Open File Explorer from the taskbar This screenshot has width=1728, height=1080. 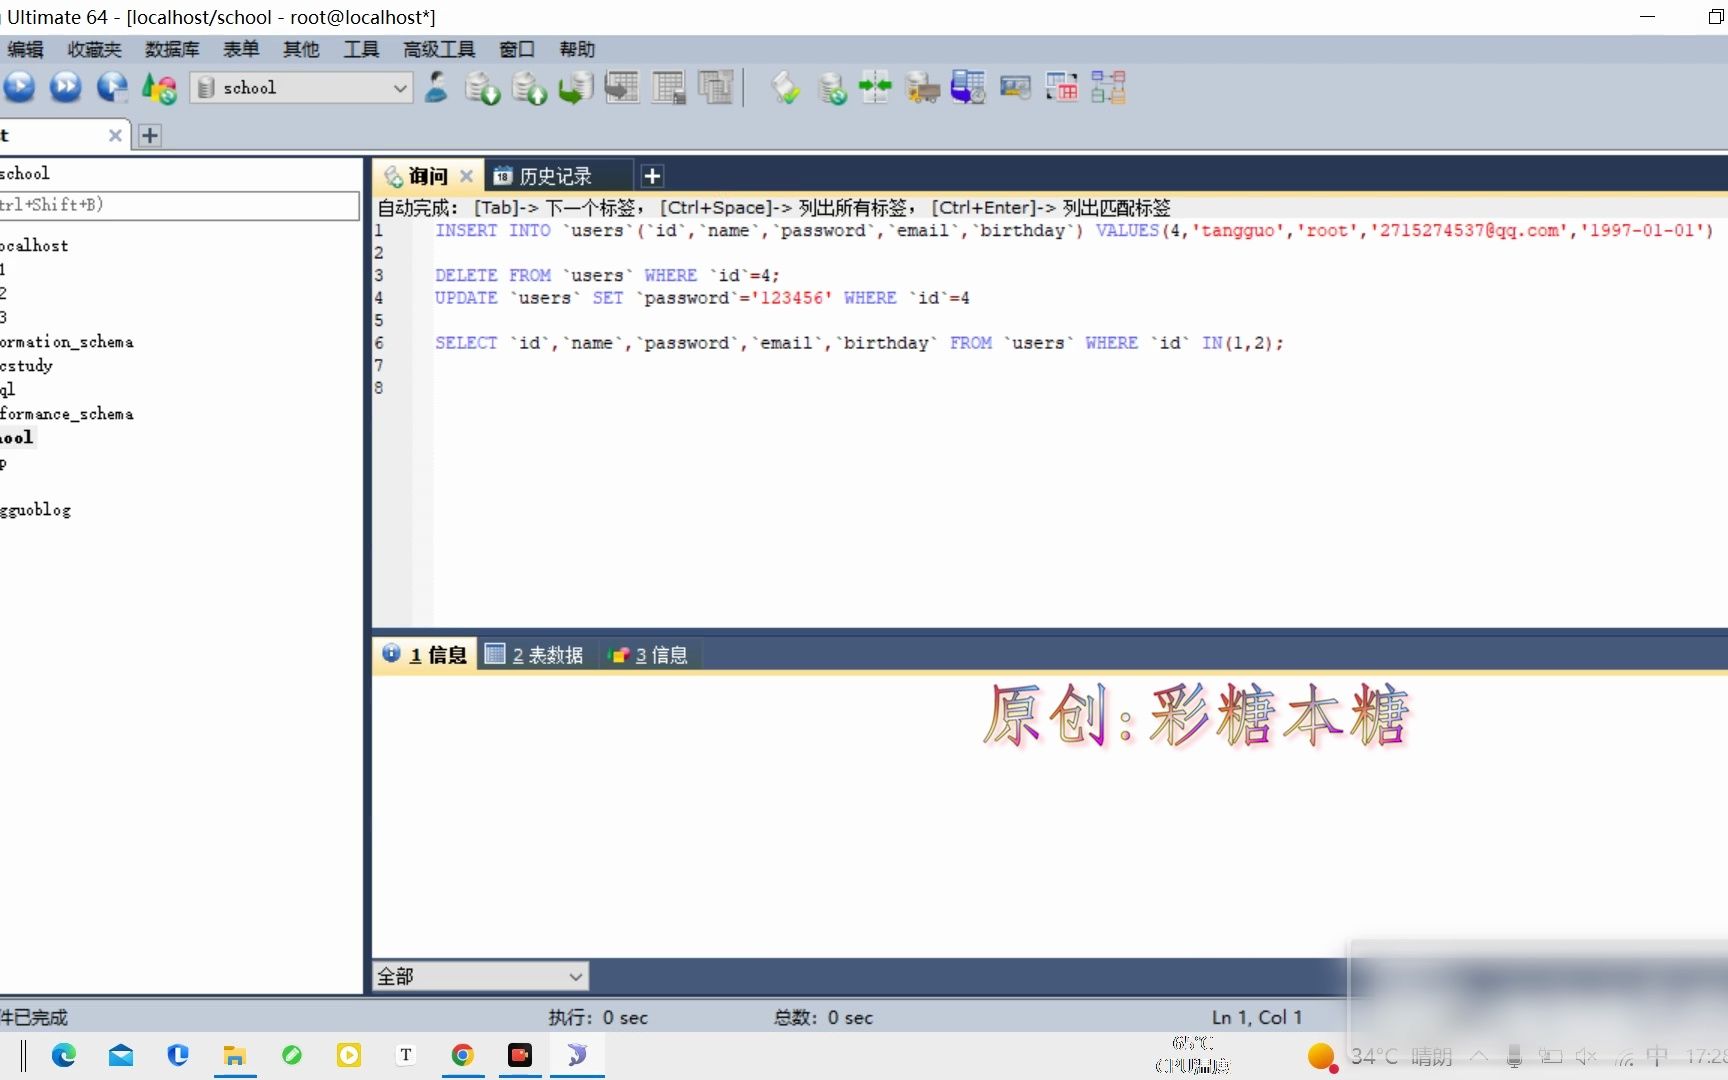235,1055
